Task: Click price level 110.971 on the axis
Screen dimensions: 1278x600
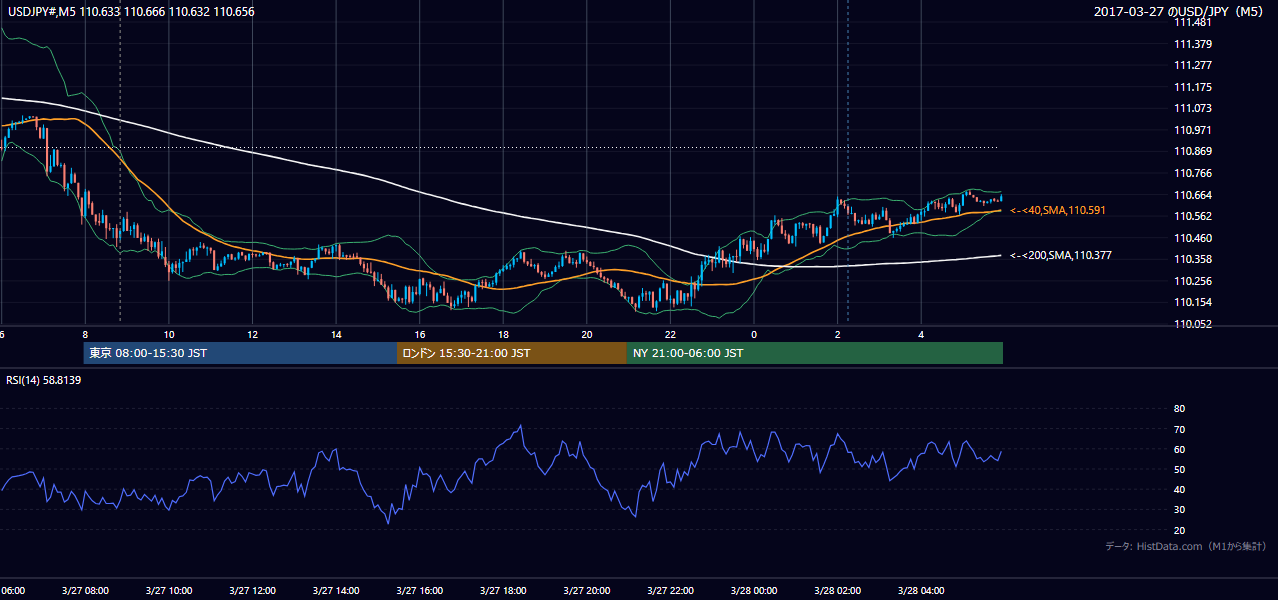Action: click(x=1193, y=130)
